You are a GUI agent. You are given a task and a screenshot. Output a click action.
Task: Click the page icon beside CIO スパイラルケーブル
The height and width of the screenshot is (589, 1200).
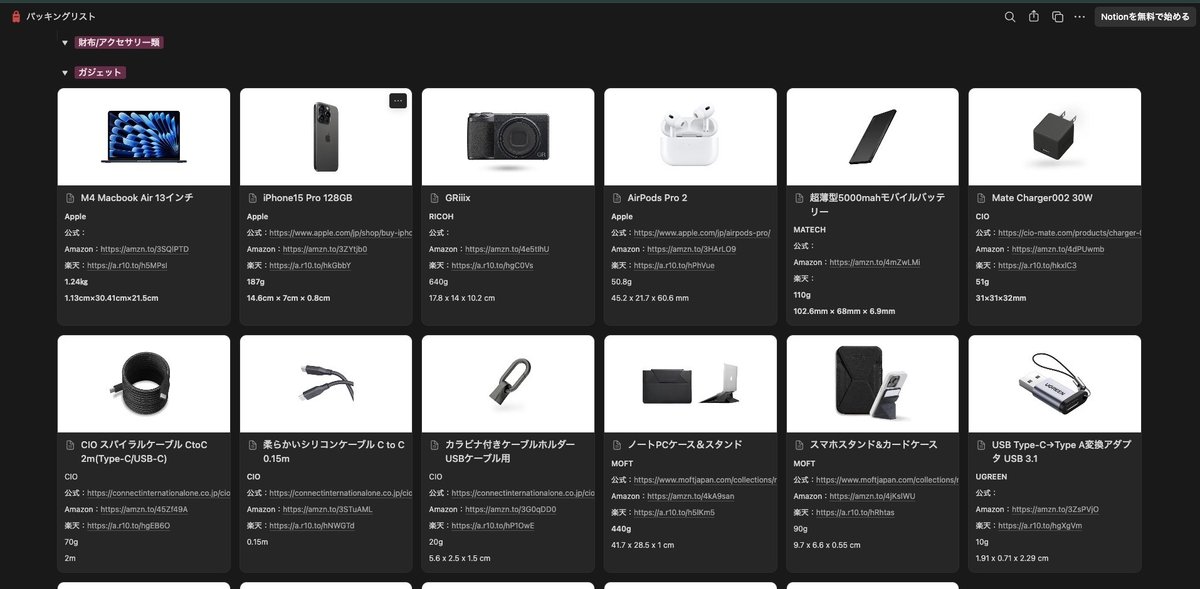pos(70,445)
